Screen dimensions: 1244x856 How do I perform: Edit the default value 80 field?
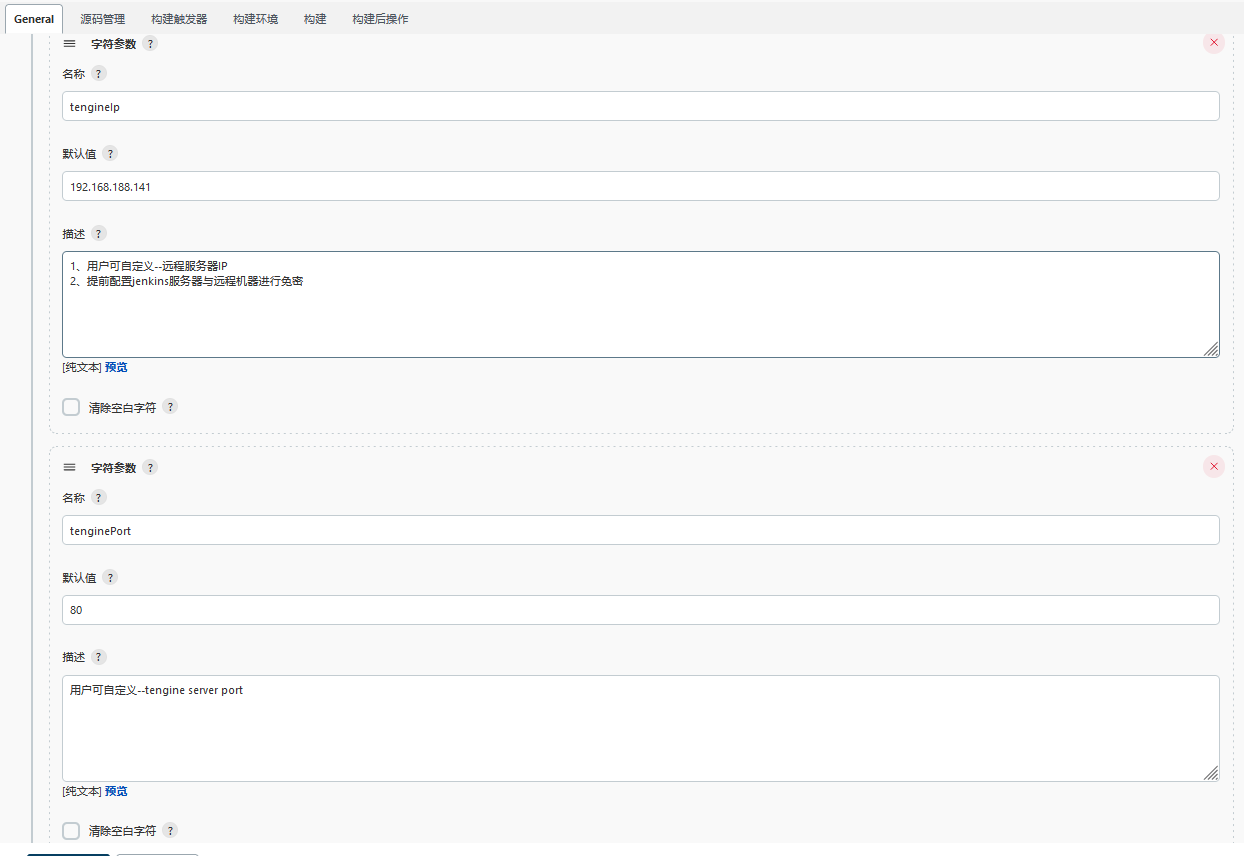tap(640, 610)
